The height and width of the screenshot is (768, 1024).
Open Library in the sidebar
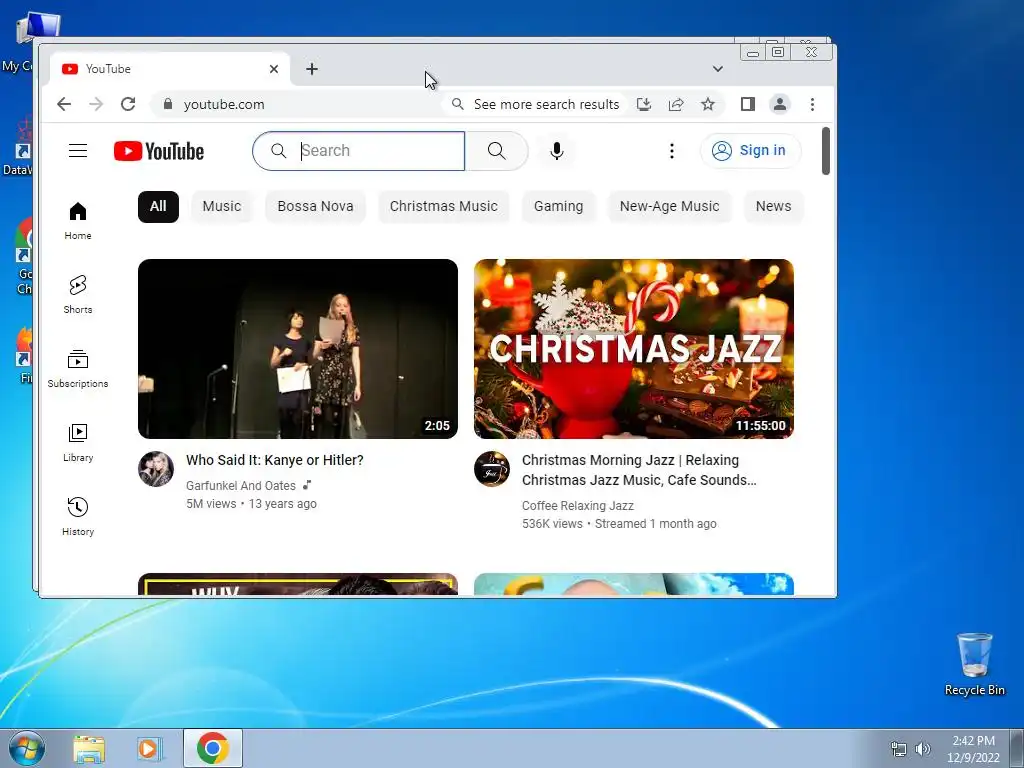78,443
